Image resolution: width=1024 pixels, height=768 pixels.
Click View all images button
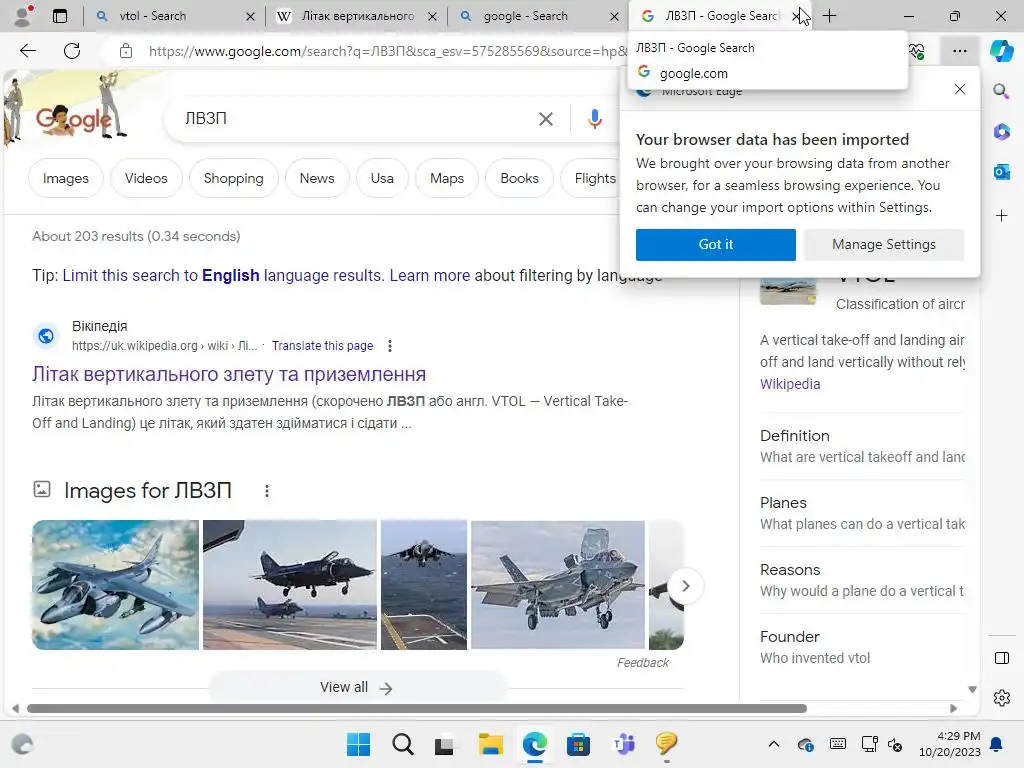pos(357,688)
